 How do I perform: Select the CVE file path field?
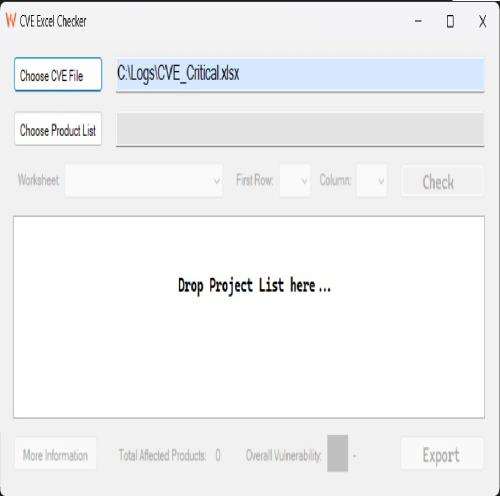(300, 74)
